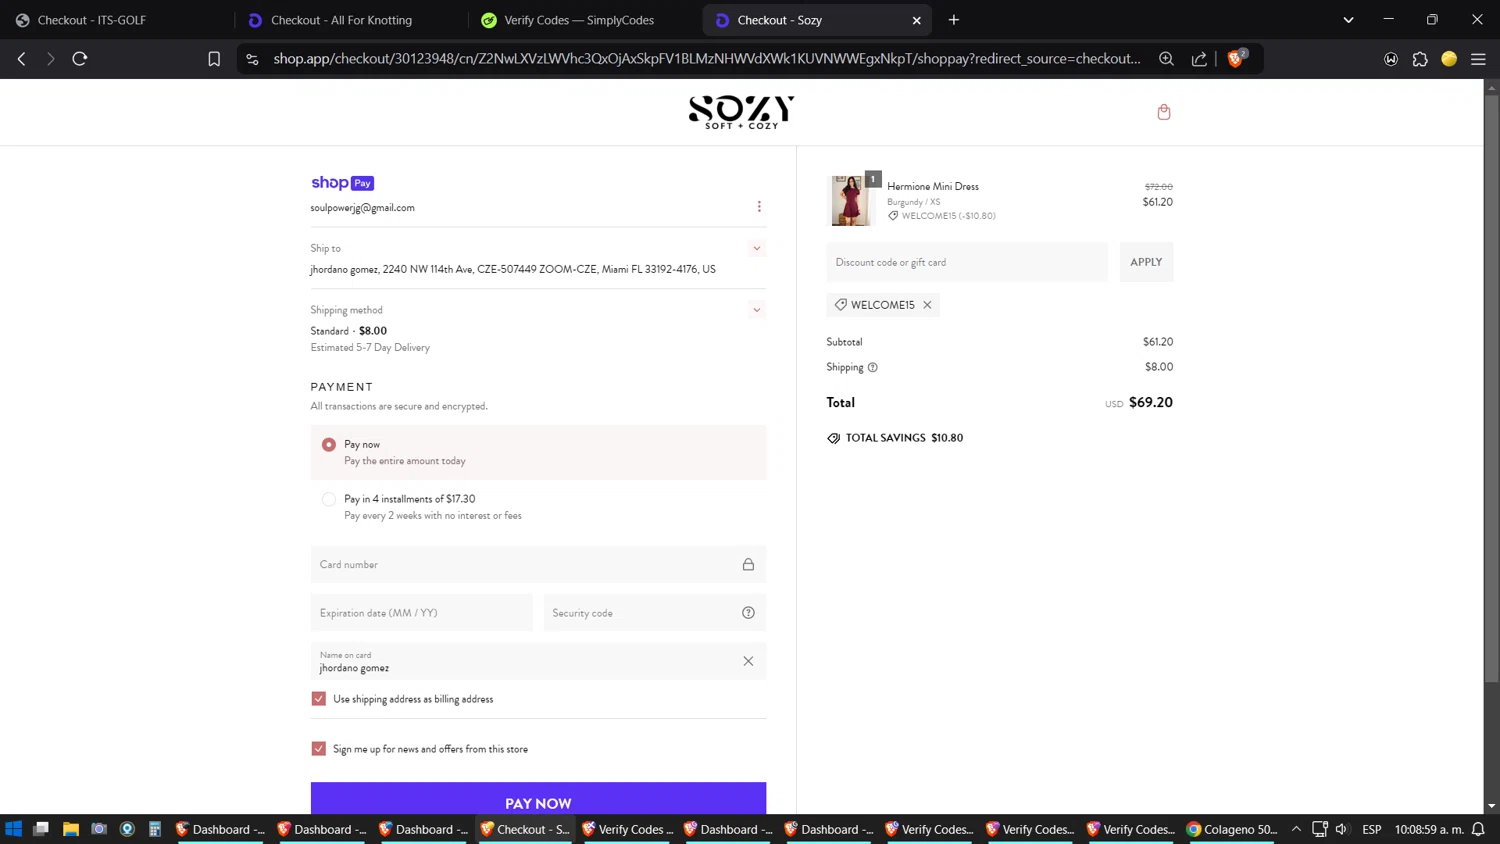Open the yellow profile avatar
Viewport: 1500px width, 844px height.
pos(1449,59)
